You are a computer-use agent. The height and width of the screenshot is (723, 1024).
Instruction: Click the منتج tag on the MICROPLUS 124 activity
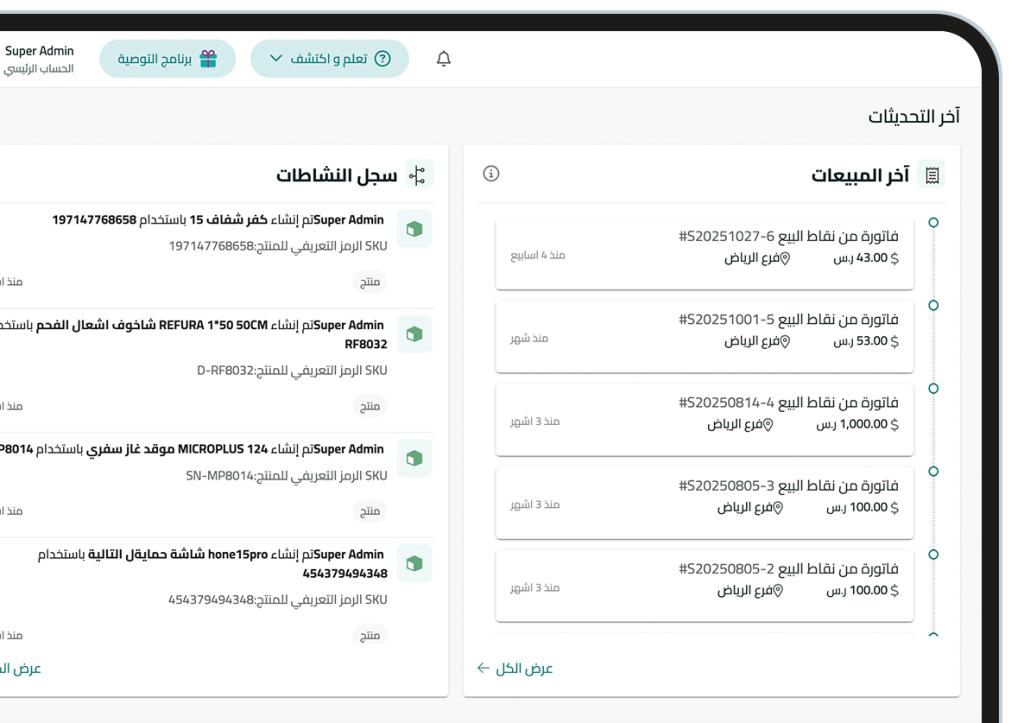coord(369,511)
